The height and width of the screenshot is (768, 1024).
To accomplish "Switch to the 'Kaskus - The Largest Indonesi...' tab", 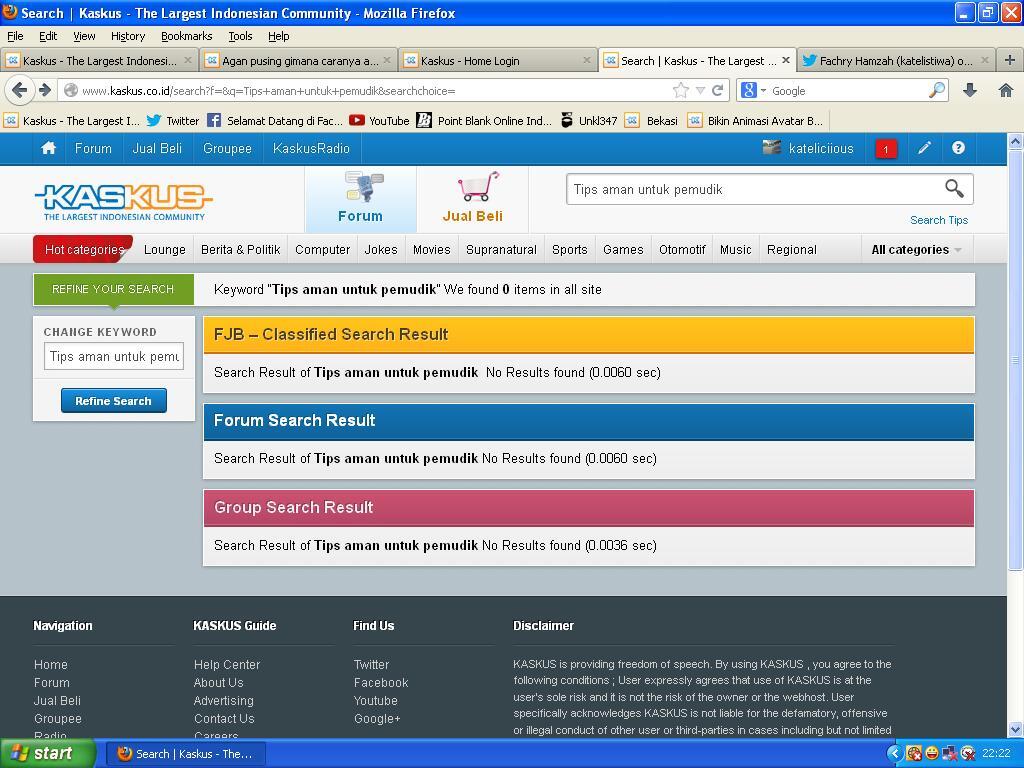I will coord(99,60).
